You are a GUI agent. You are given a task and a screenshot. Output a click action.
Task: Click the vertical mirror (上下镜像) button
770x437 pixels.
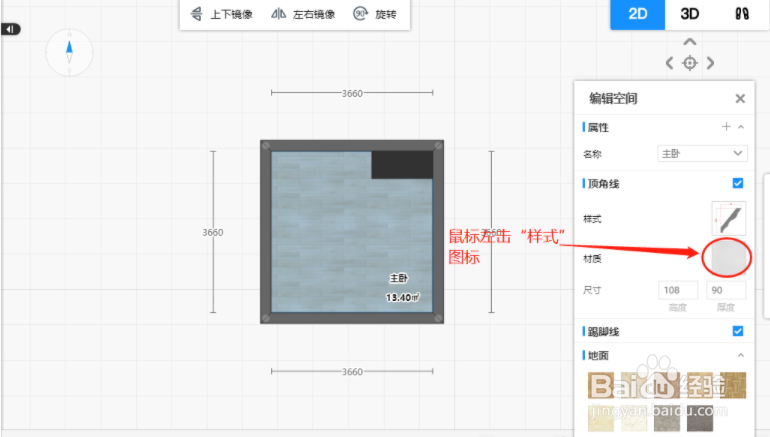coord(221,14)
